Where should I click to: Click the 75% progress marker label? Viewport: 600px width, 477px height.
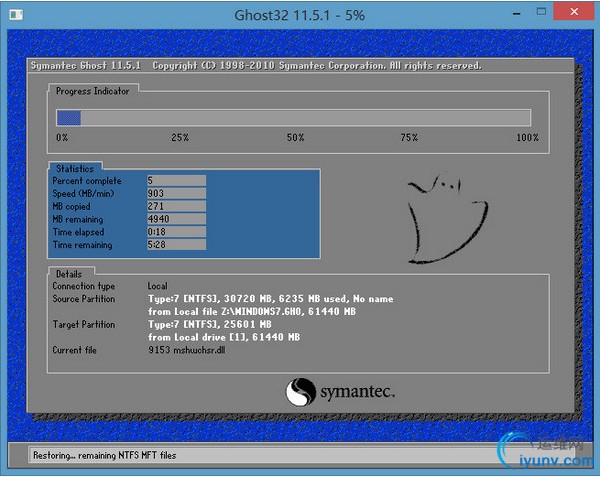409,137
